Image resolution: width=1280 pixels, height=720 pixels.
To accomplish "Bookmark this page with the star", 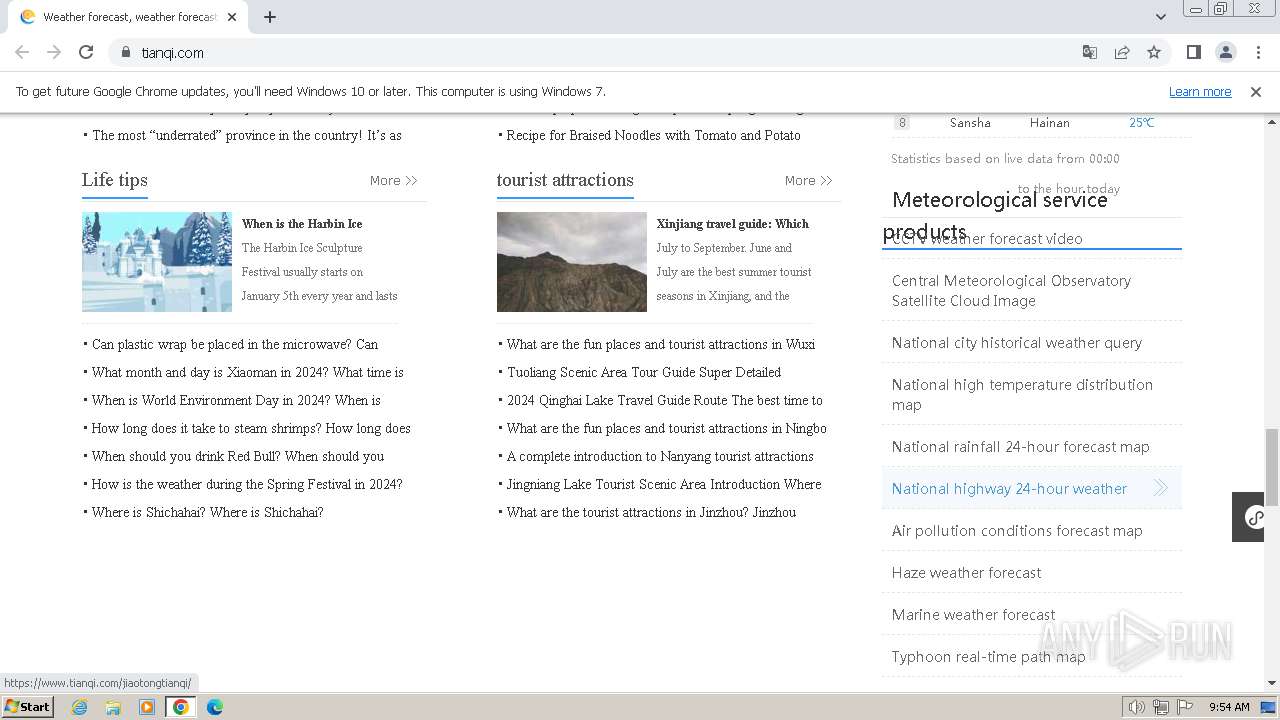I will [x=1154, y=52].
